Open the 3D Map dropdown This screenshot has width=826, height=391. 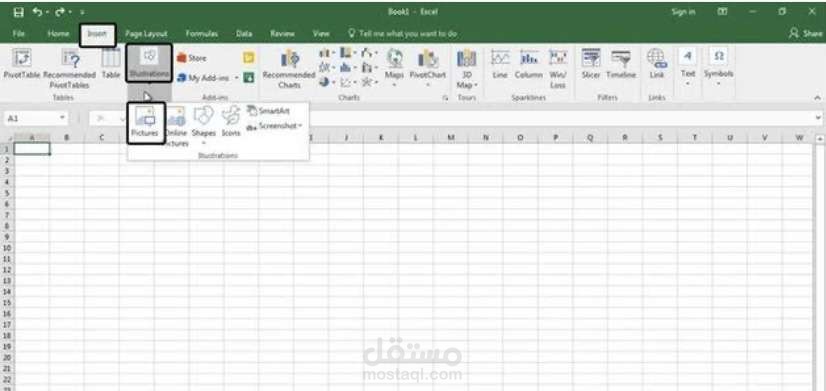click(467, 69)
